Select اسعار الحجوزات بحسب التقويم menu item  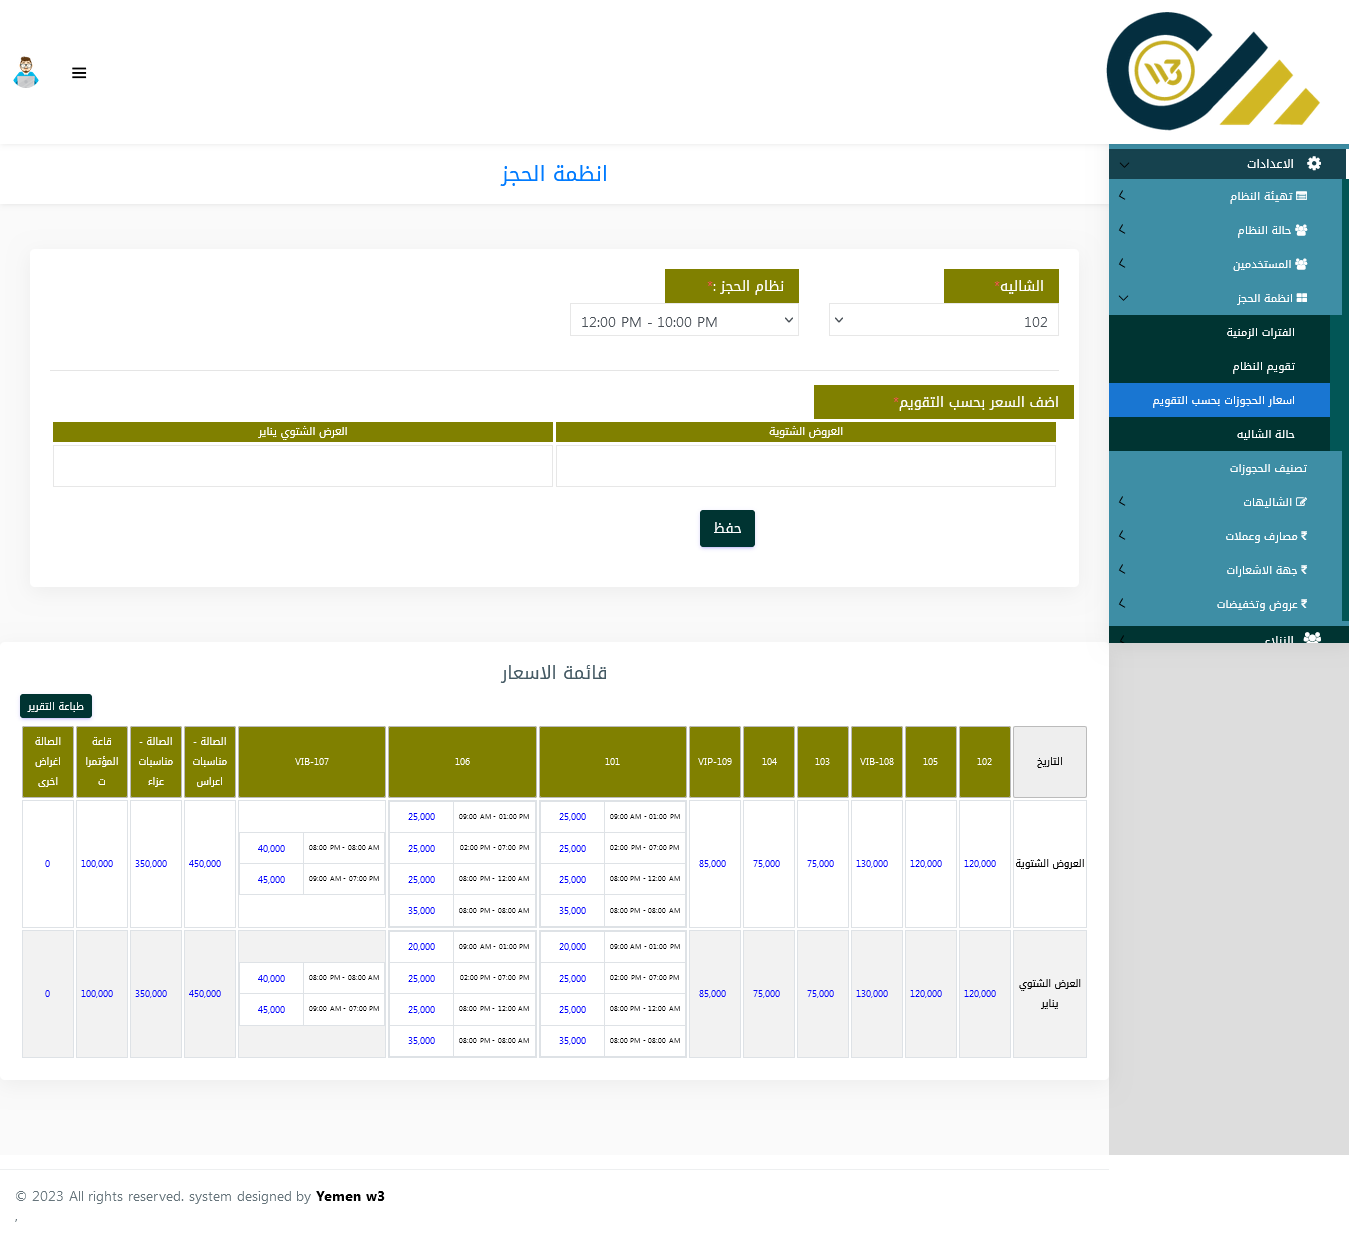[1222, 400]
